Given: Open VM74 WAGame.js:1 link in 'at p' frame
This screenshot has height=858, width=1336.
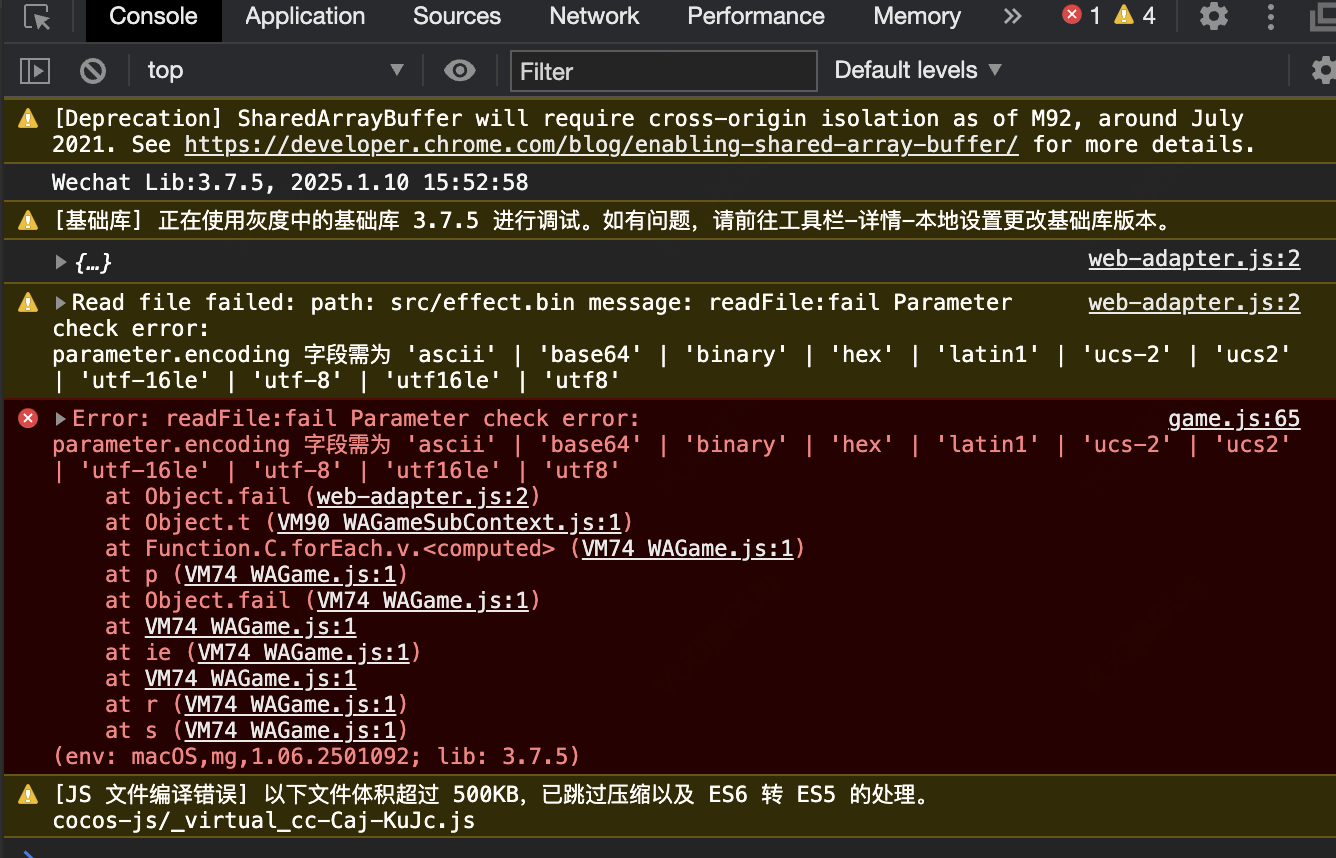Looking at the screenshot, I should click(x=291, y=574).
